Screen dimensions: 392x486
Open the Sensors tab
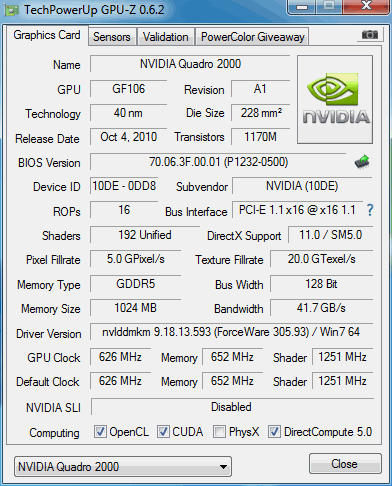[x=112, y=37]
